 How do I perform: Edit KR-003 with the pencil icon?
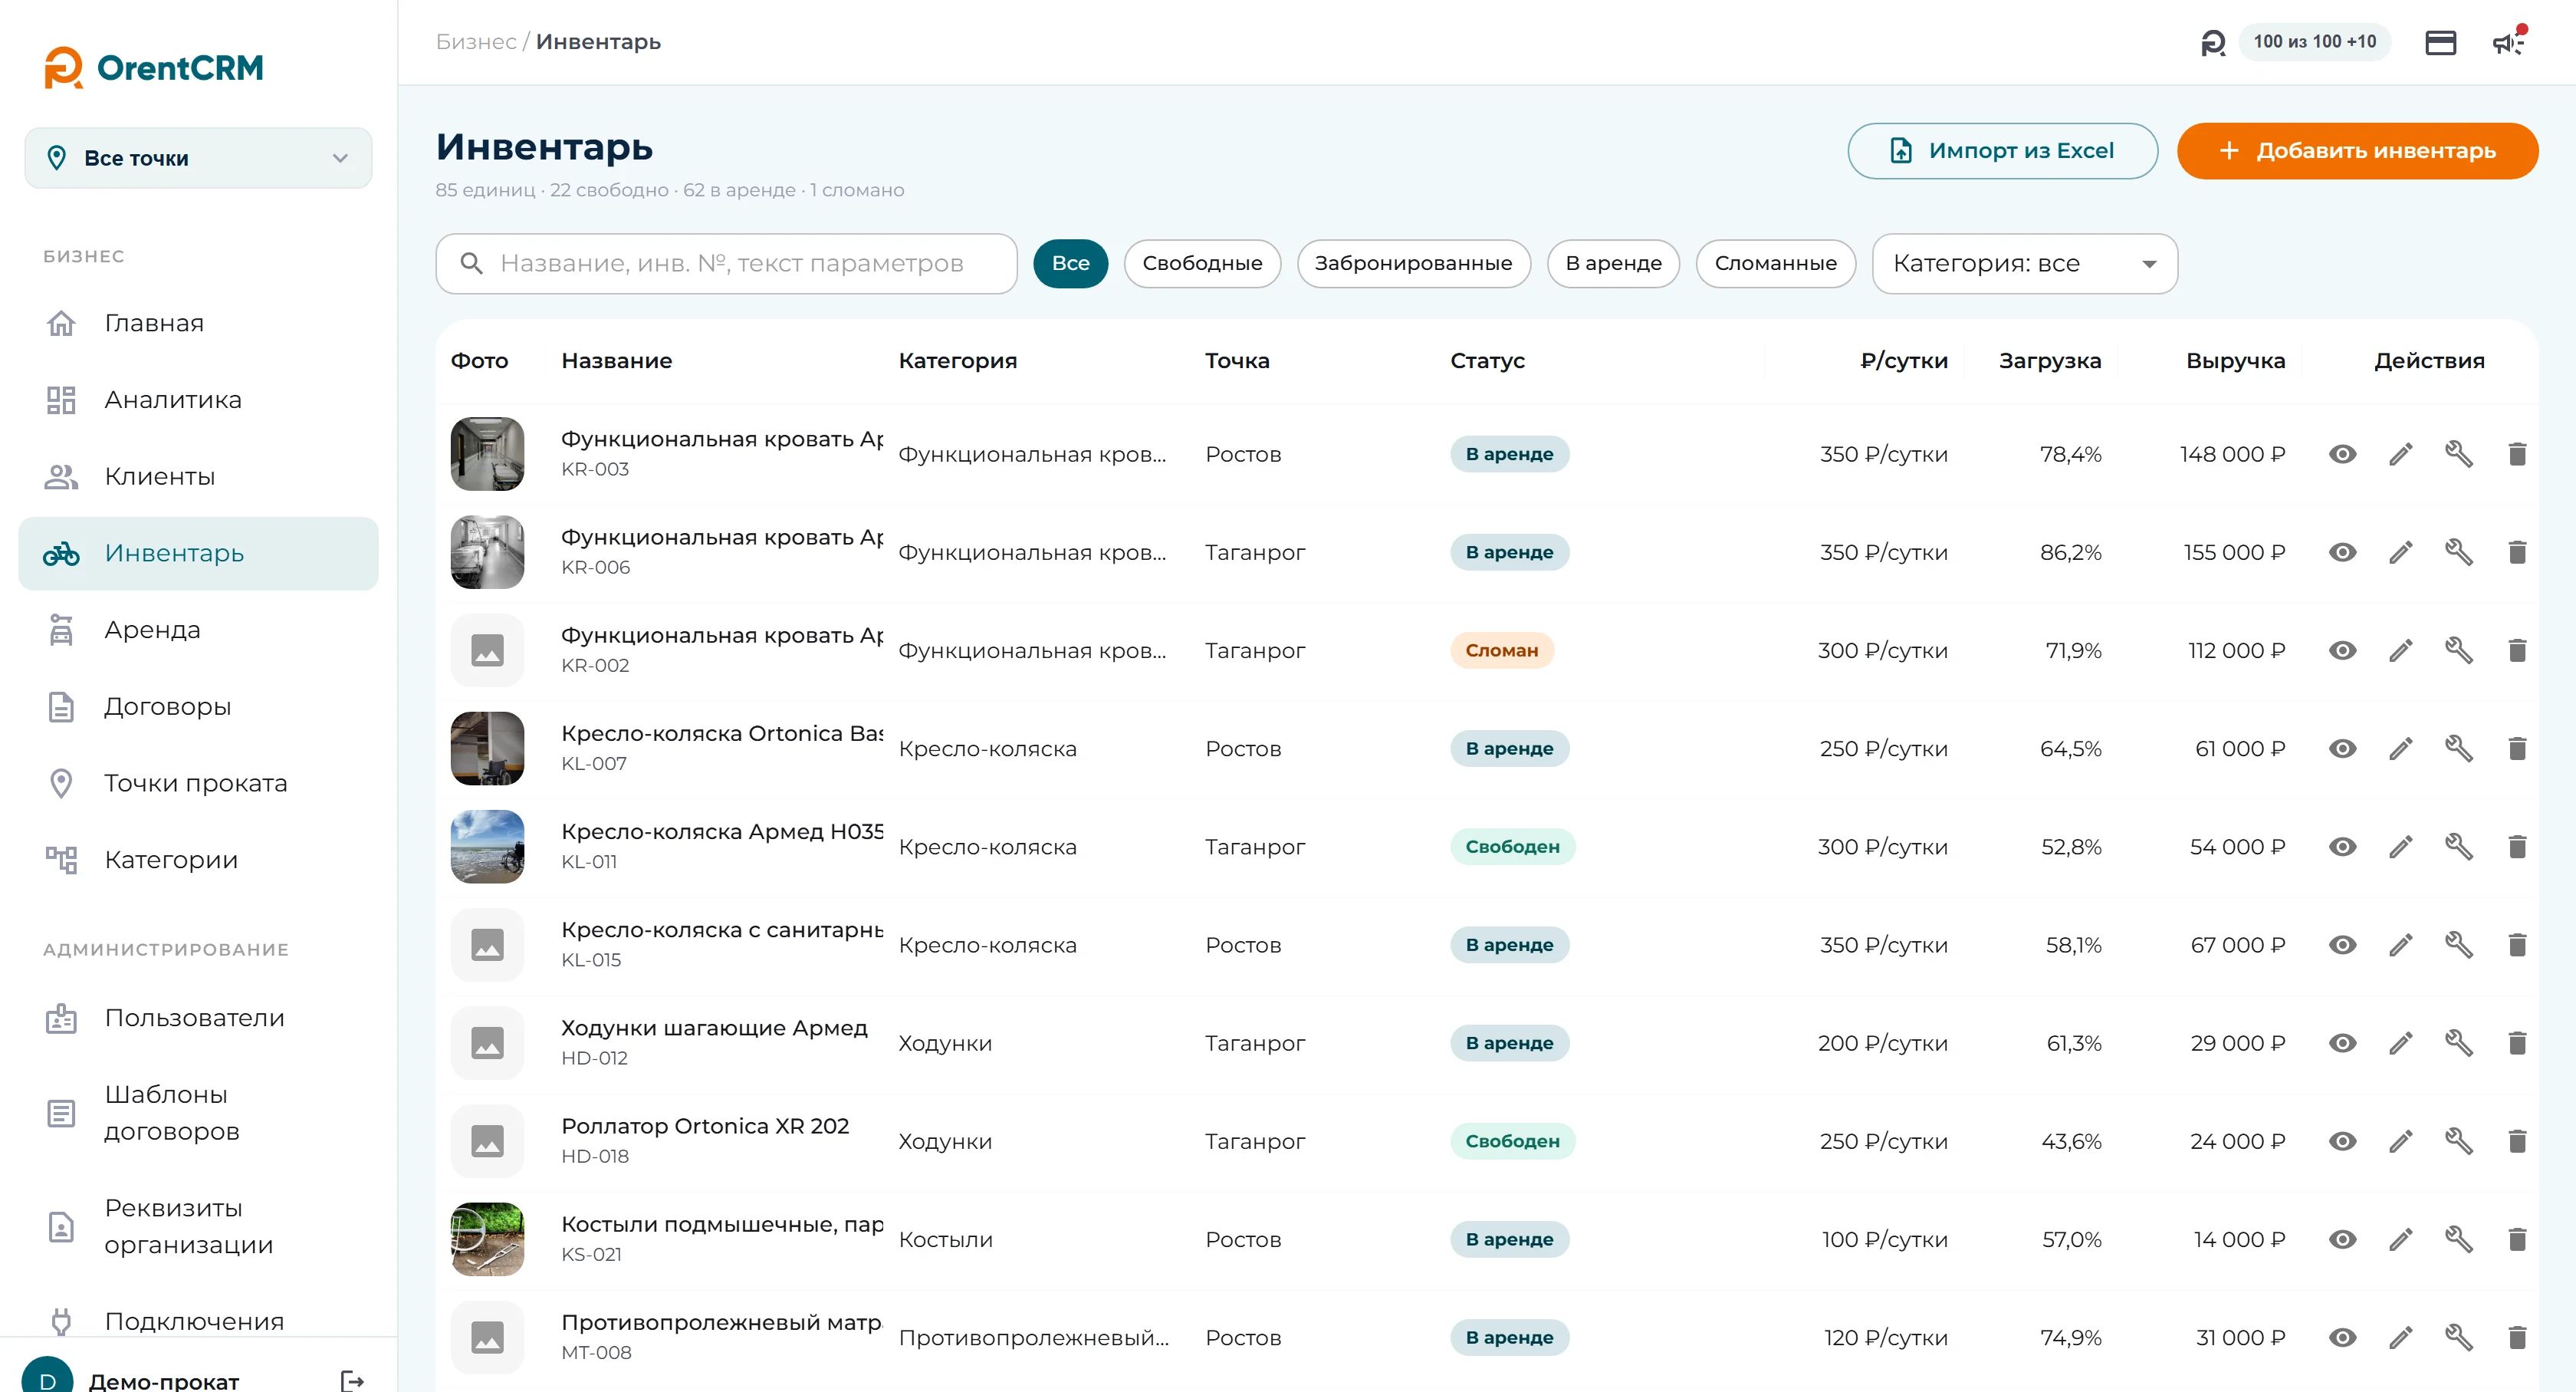click(x=2400, y=454)
